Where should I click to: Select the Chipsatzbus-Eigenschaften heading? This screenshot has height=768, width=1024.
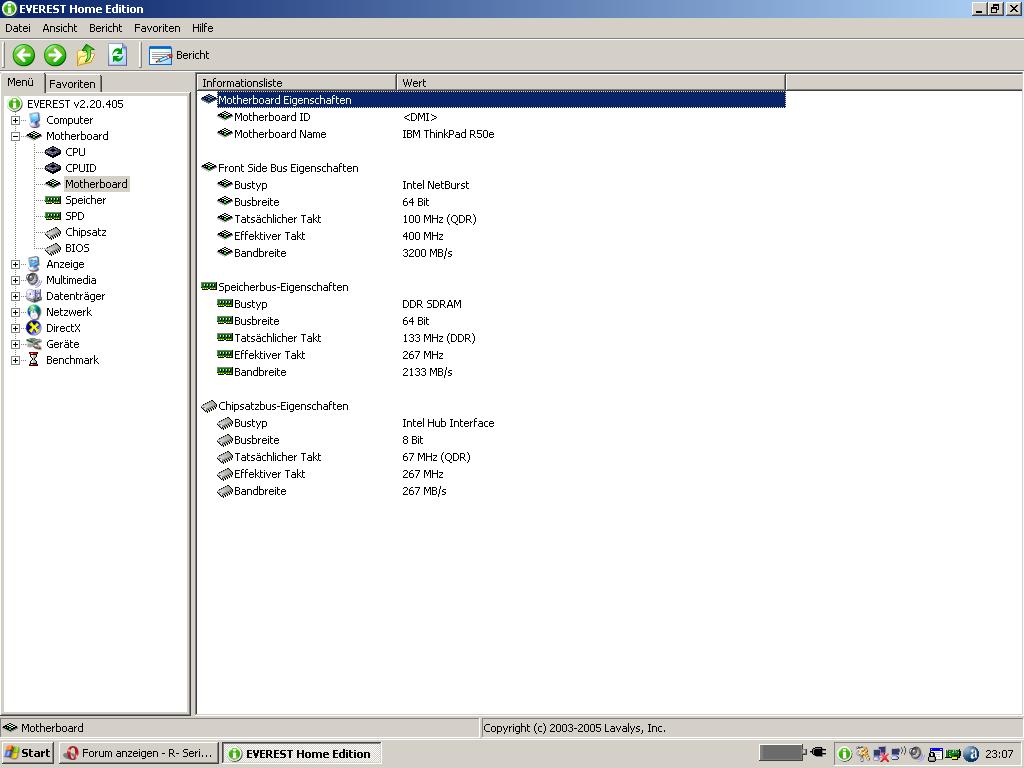(x=283, y=406)
